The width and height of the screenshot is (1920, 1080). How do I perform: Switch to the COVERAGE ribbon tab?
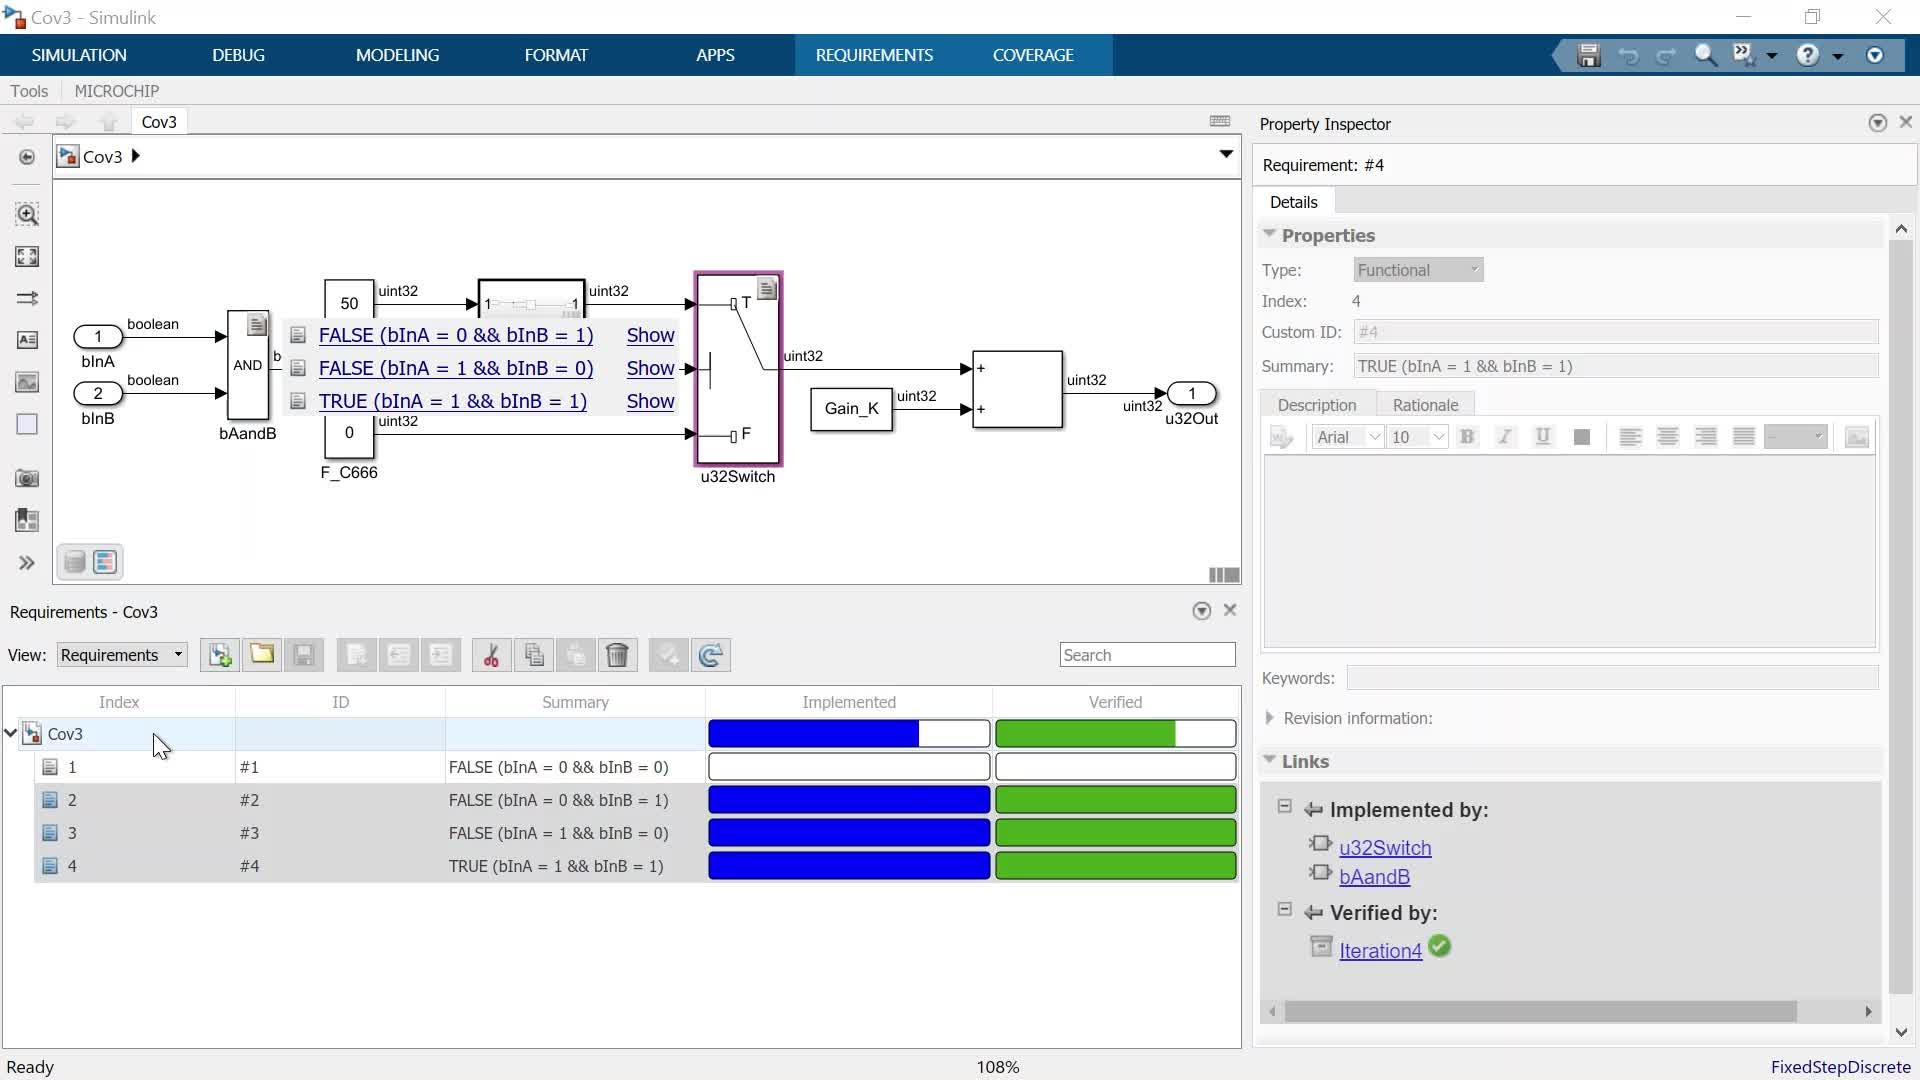coord(1033,55)
